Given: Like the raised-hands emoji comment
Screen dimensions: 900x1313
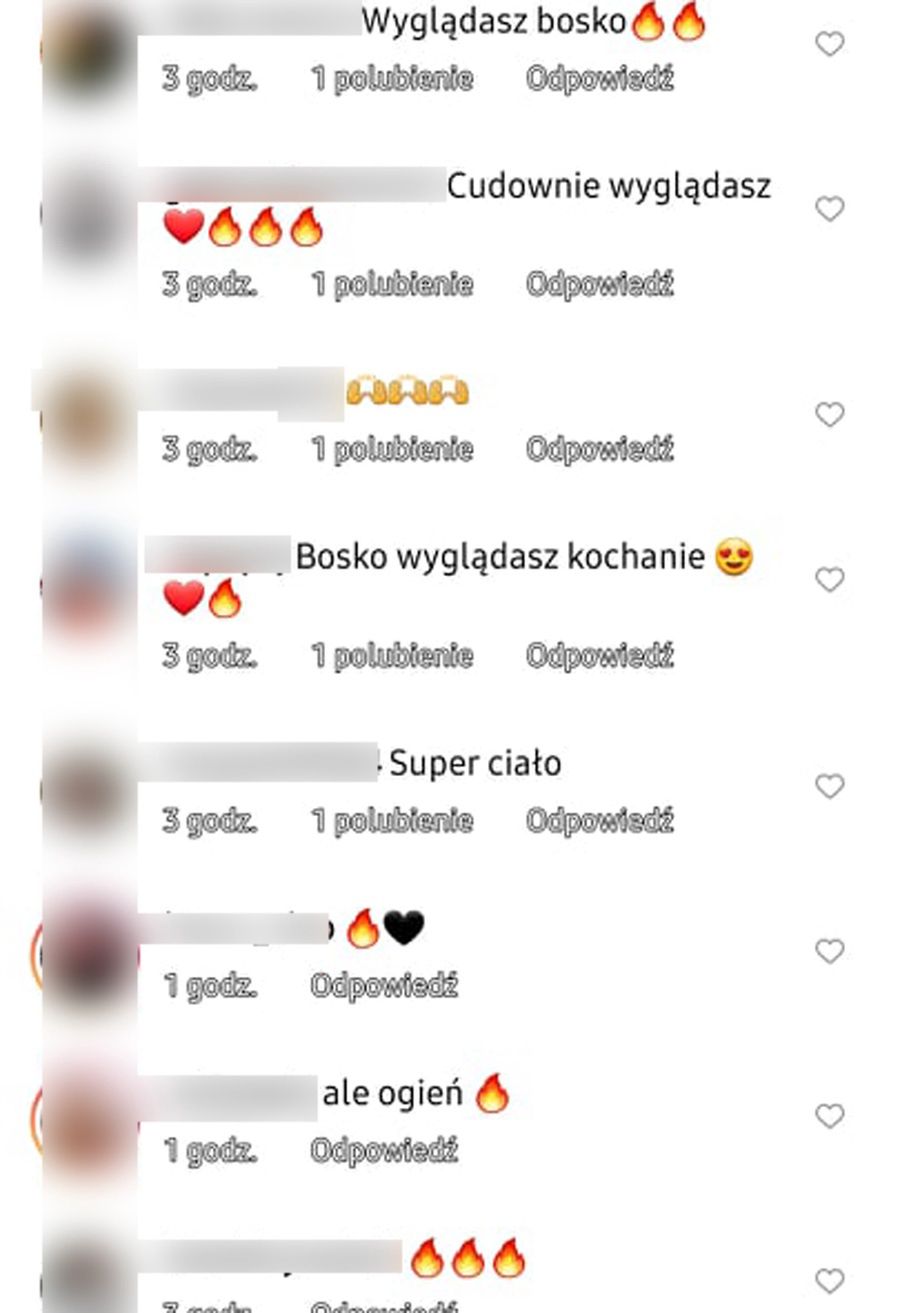Looking at the screenshot, I should [829, 414].
